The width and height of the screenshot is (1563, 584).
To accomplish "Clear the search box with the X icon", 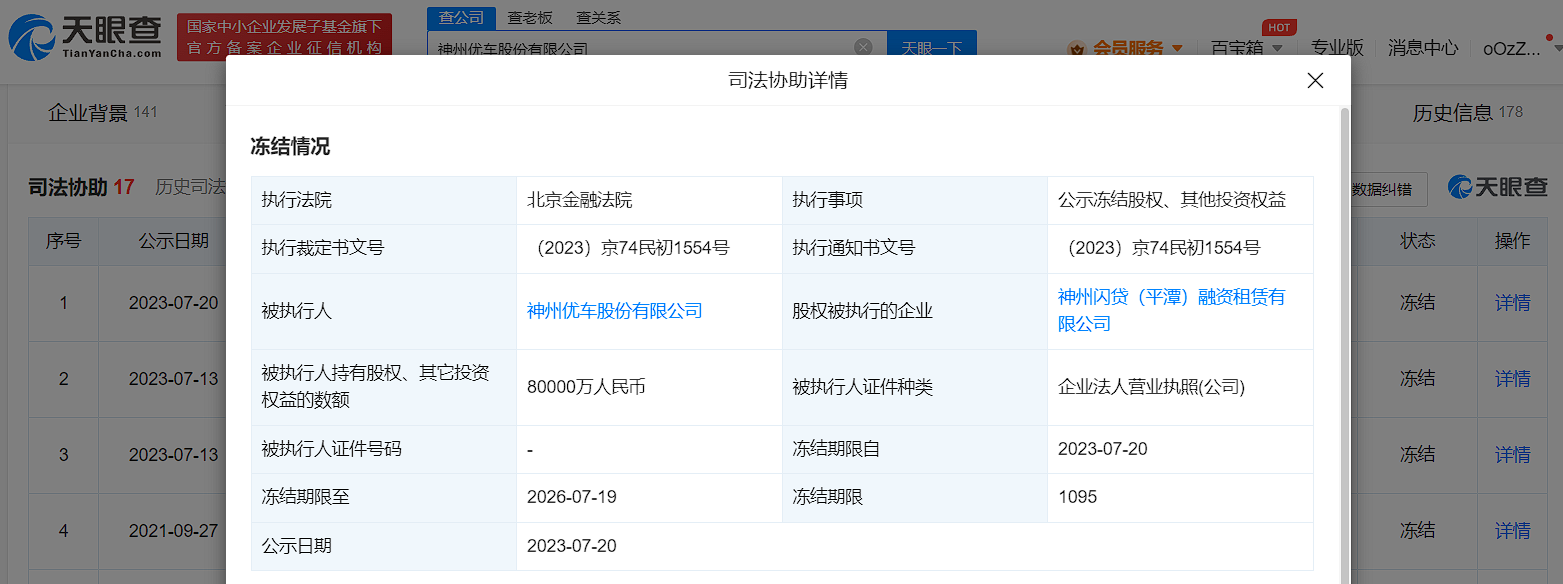I will pyautogui.click(x=863, y=47).
